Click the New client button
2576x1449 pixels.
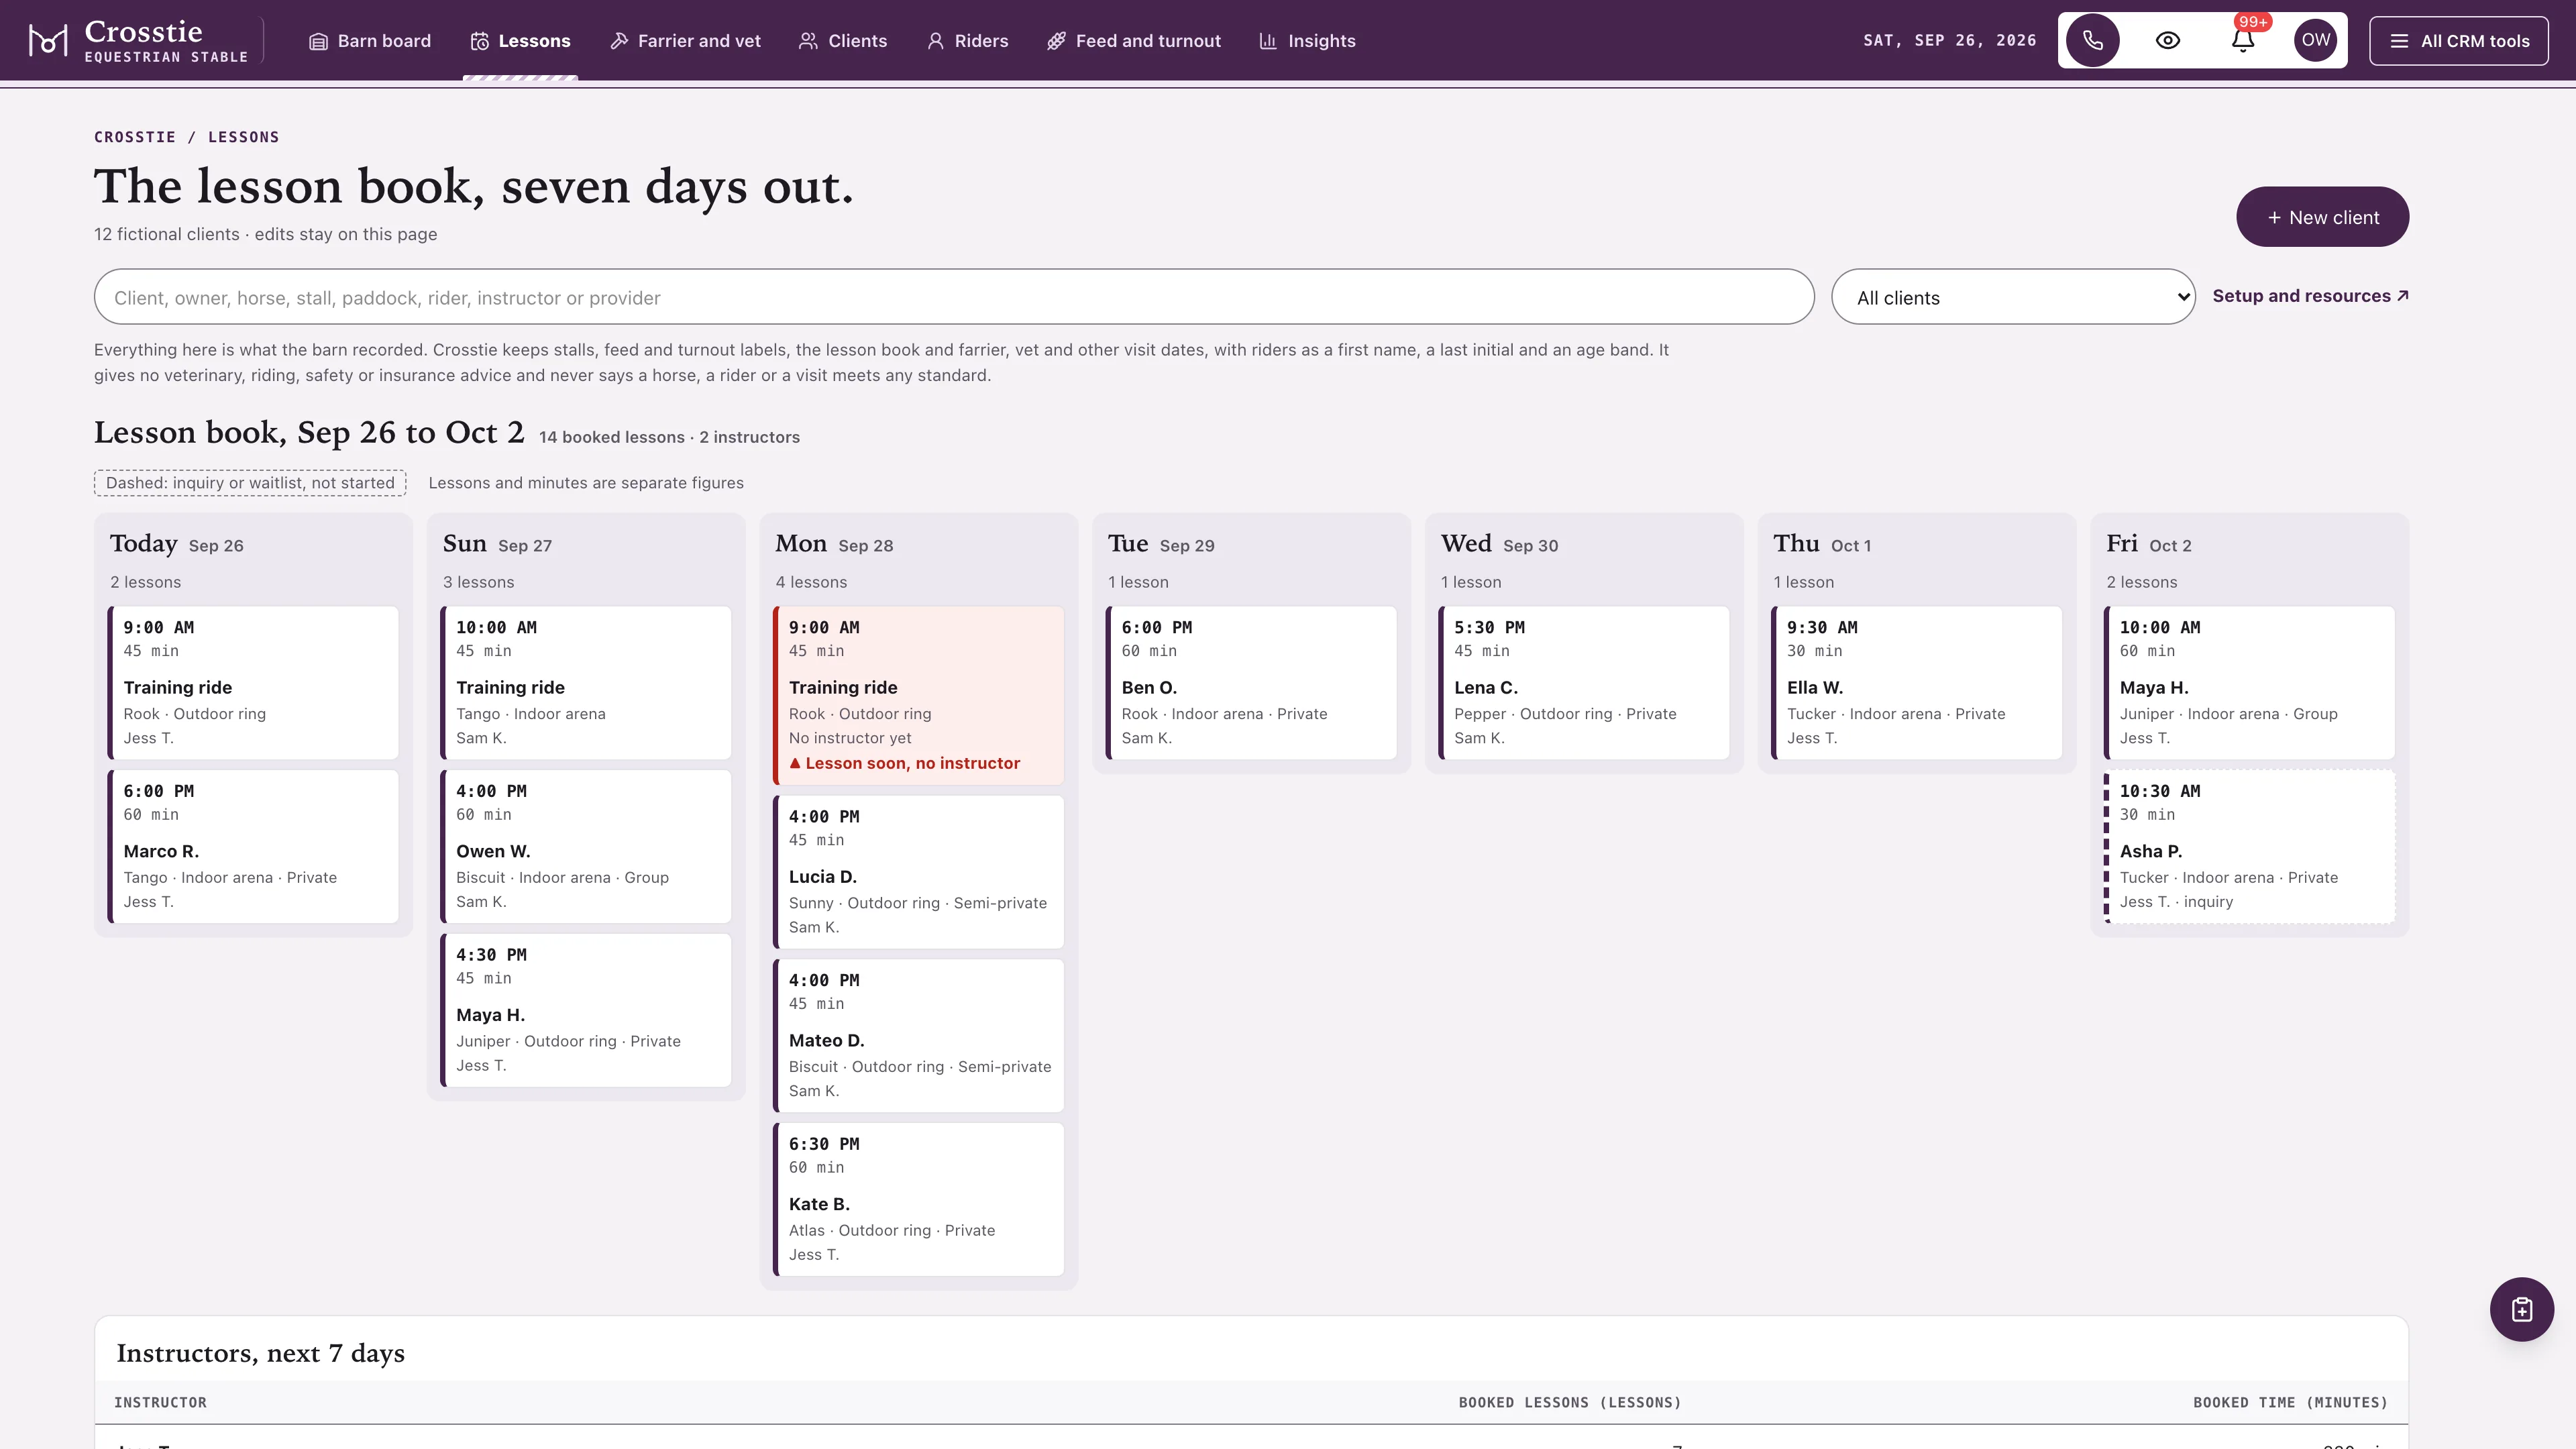pos(2322,217)
